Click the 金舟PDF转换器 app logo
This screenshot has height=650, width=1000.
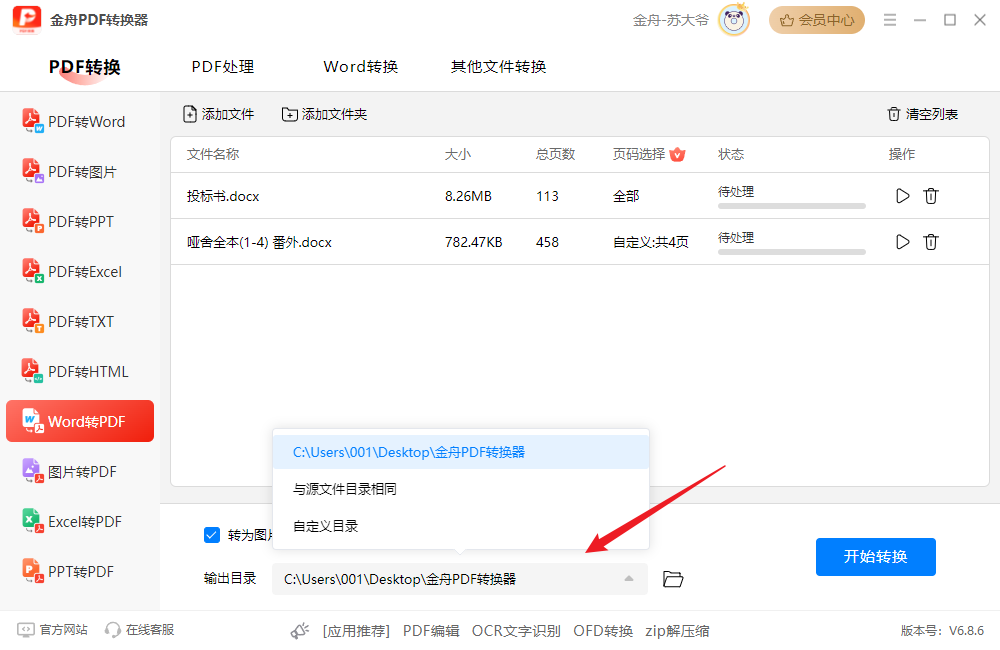(27, 20)
